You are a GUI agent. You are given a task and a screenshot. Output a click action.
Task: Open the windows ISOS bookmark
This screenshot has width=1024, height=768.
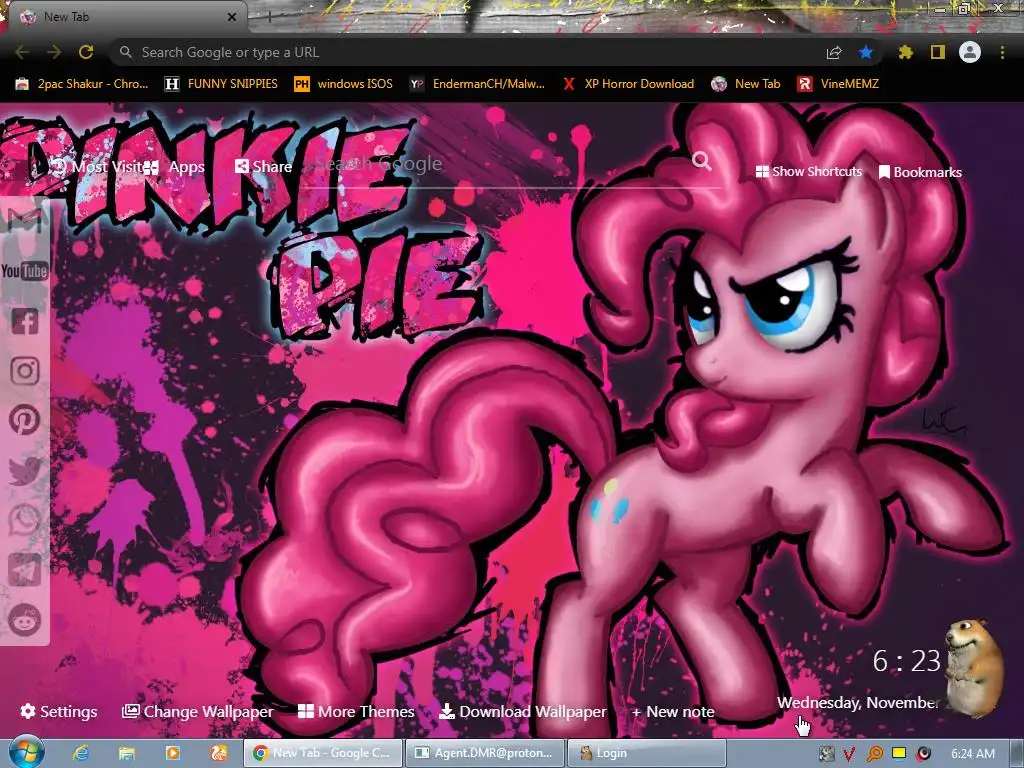point(344,84)
